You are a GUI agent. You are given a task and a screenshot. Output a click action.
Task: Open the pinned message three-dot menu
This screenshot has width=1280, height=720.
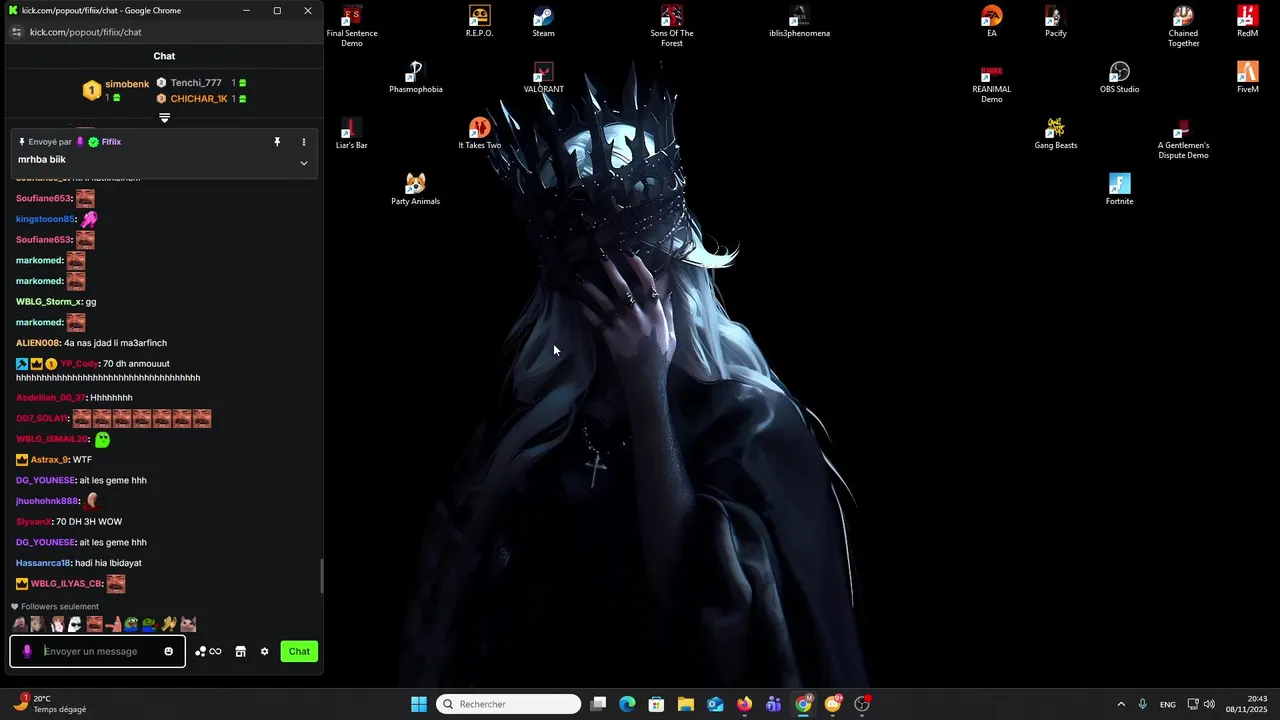click(x=304, y=142)
